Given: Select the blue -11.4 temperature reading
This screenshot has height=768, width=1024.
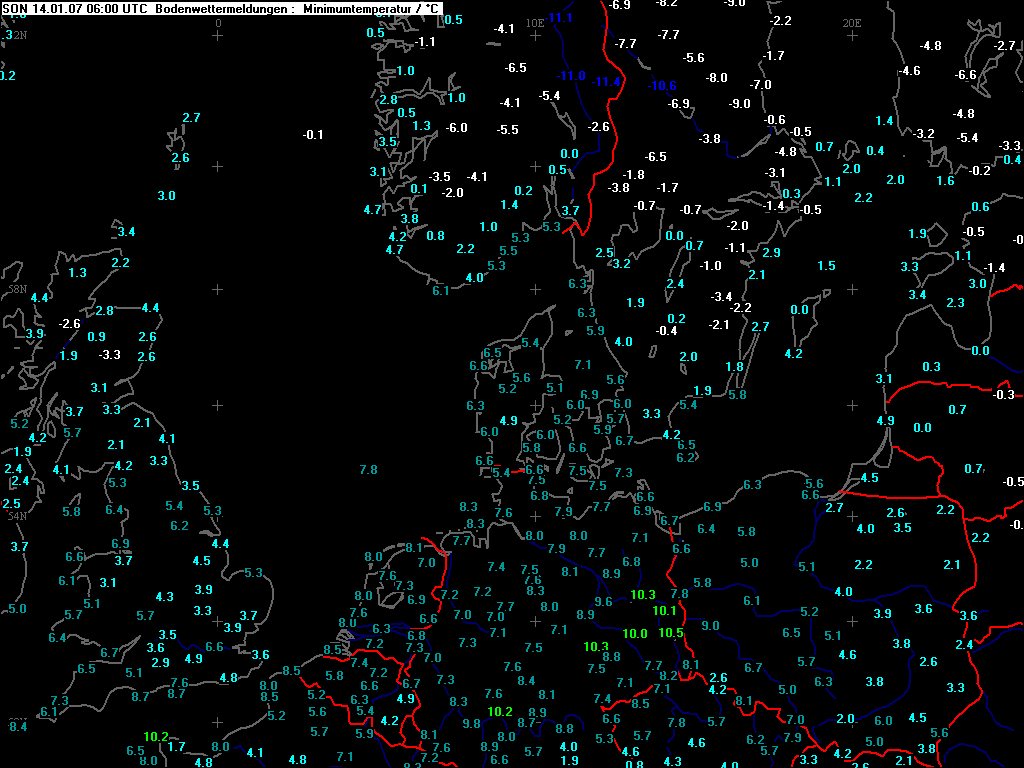Looking at the screenshot, I should (x=606, y=82).
